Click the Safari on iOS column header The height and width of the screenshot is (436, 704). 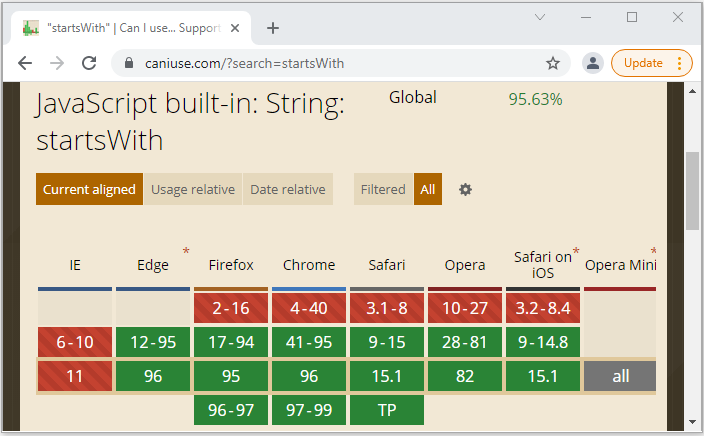pyautogui.click(x=543, y=265)
